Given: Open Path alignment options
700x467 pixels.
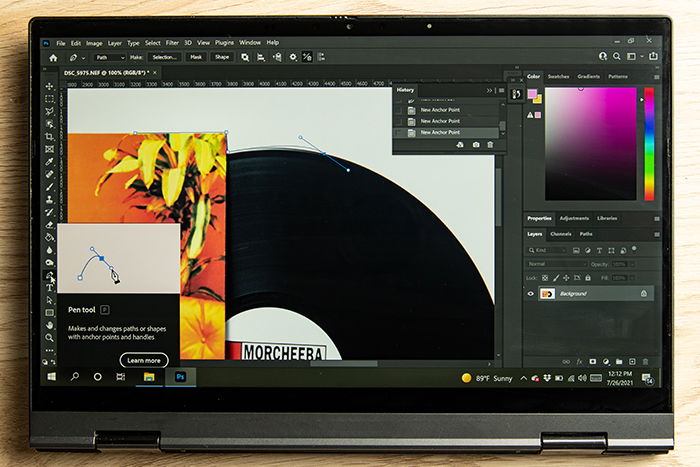Looking at the screenshot, I should 261,57.
